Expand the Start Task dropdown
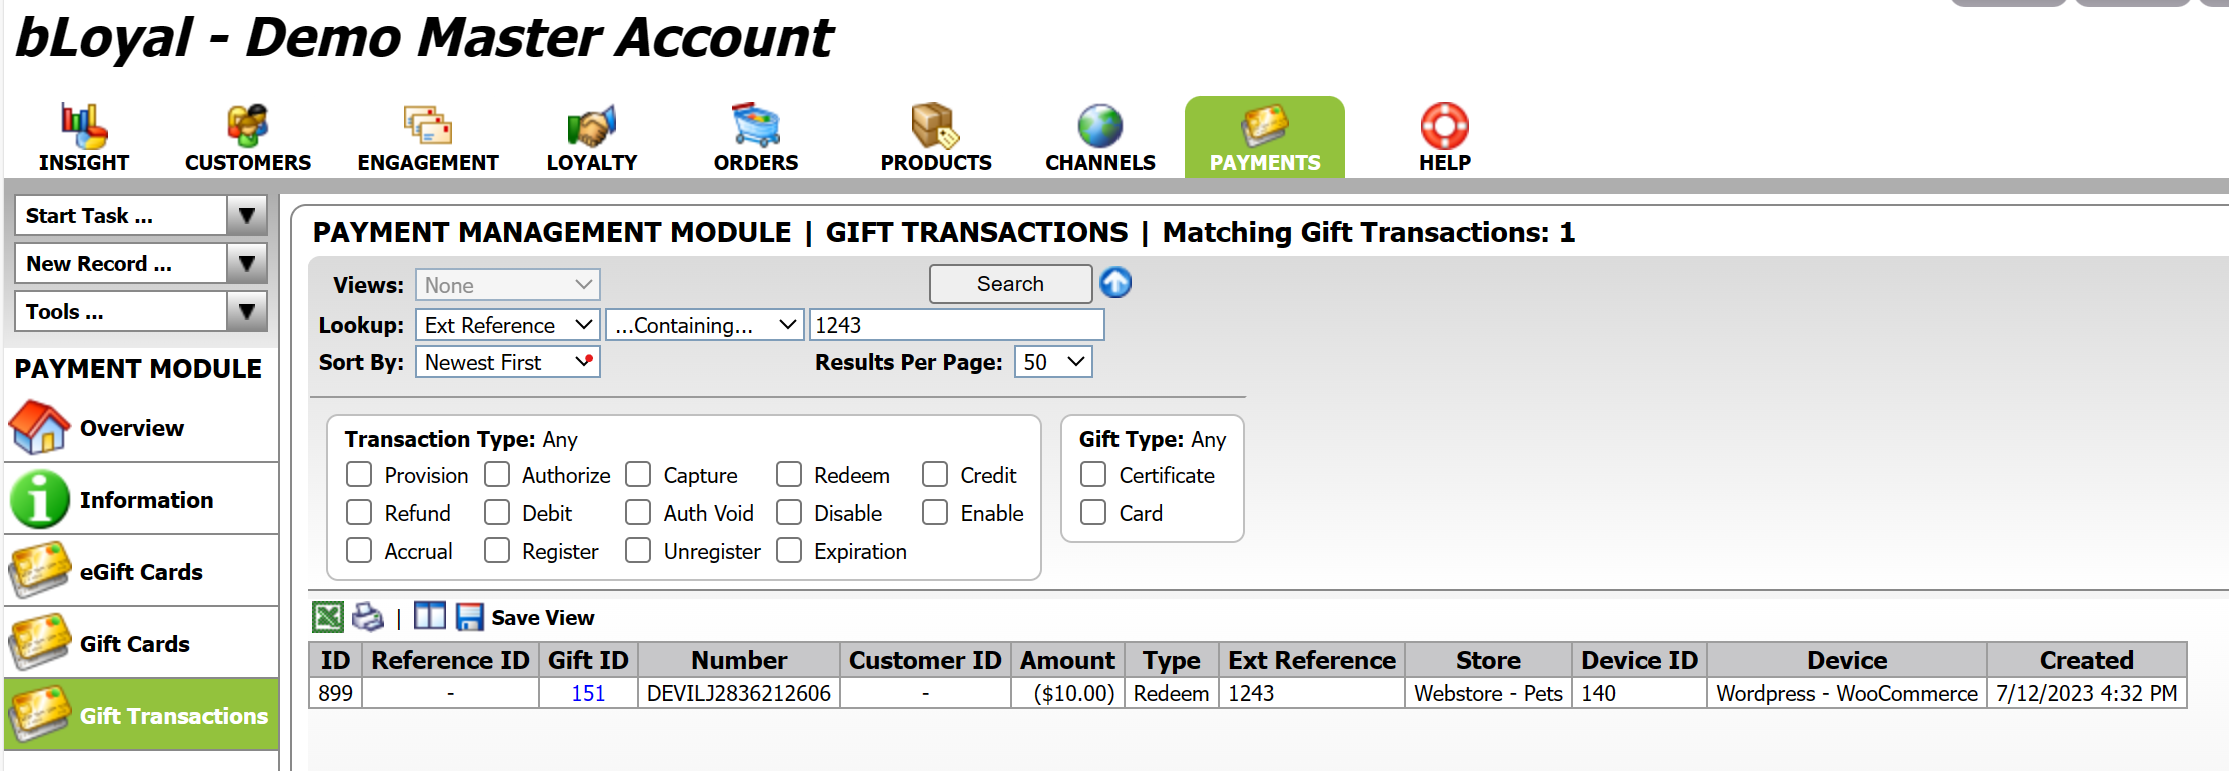This screenshot has width=2230, height=772. coord(246,215)
